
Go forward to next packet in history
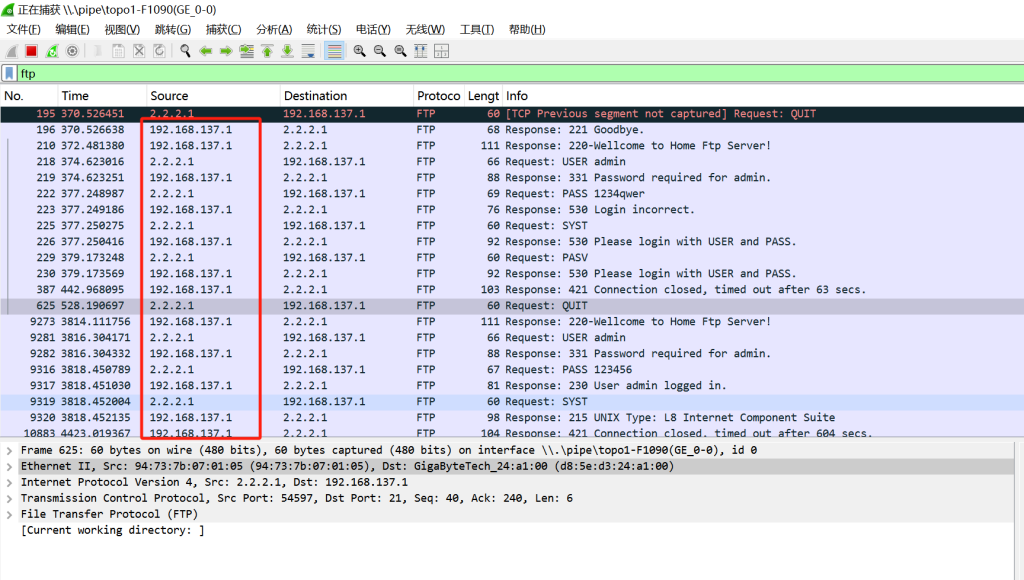[226, 51]
